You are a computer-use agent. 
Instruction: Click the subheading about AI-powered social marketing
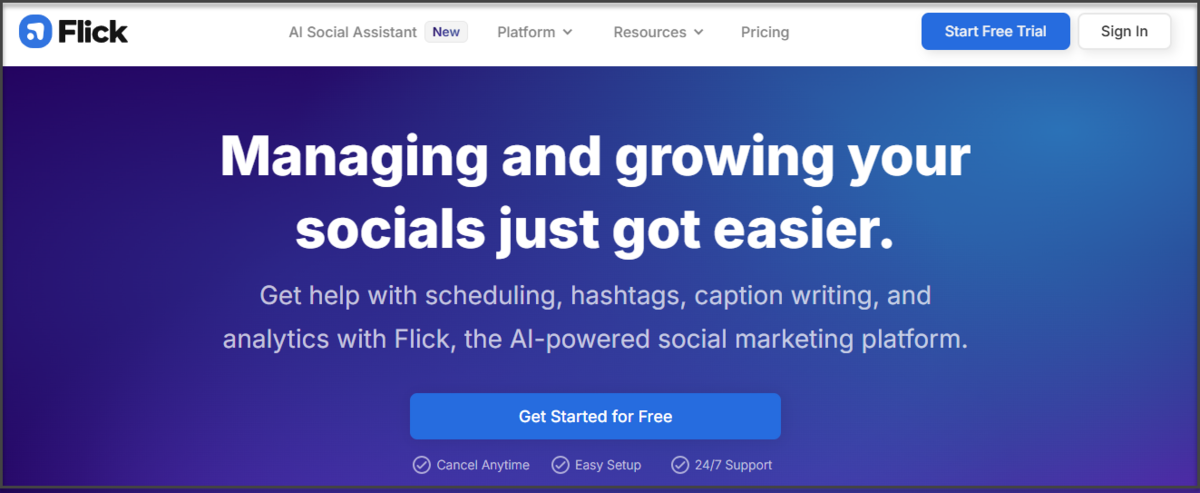pos(595,317)
